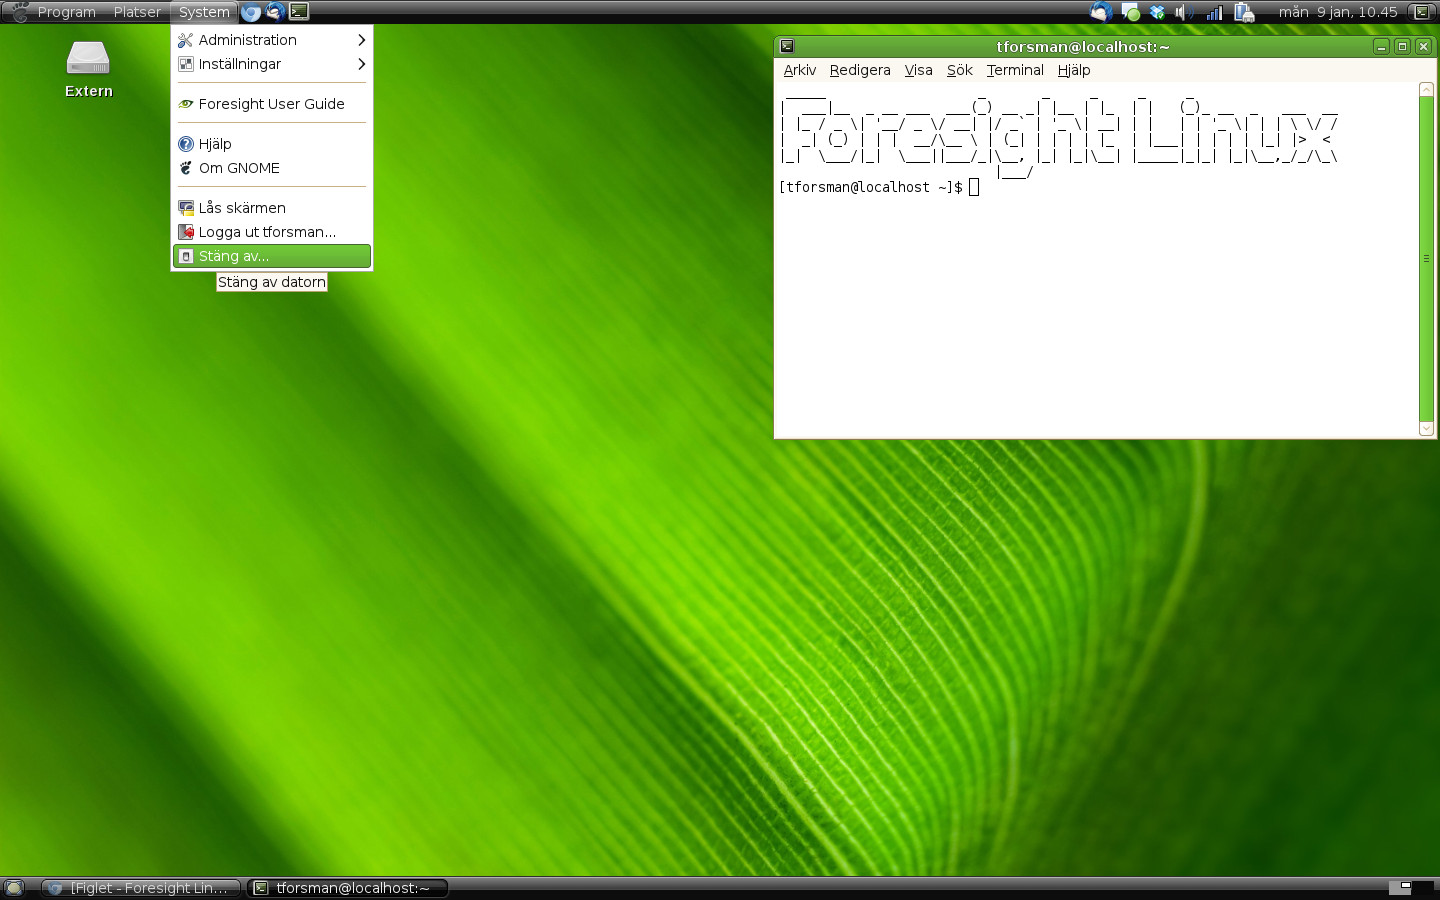Click the Hjälp question mark icon
Viewport: 1440px width, 900px height.
[185, 144]
